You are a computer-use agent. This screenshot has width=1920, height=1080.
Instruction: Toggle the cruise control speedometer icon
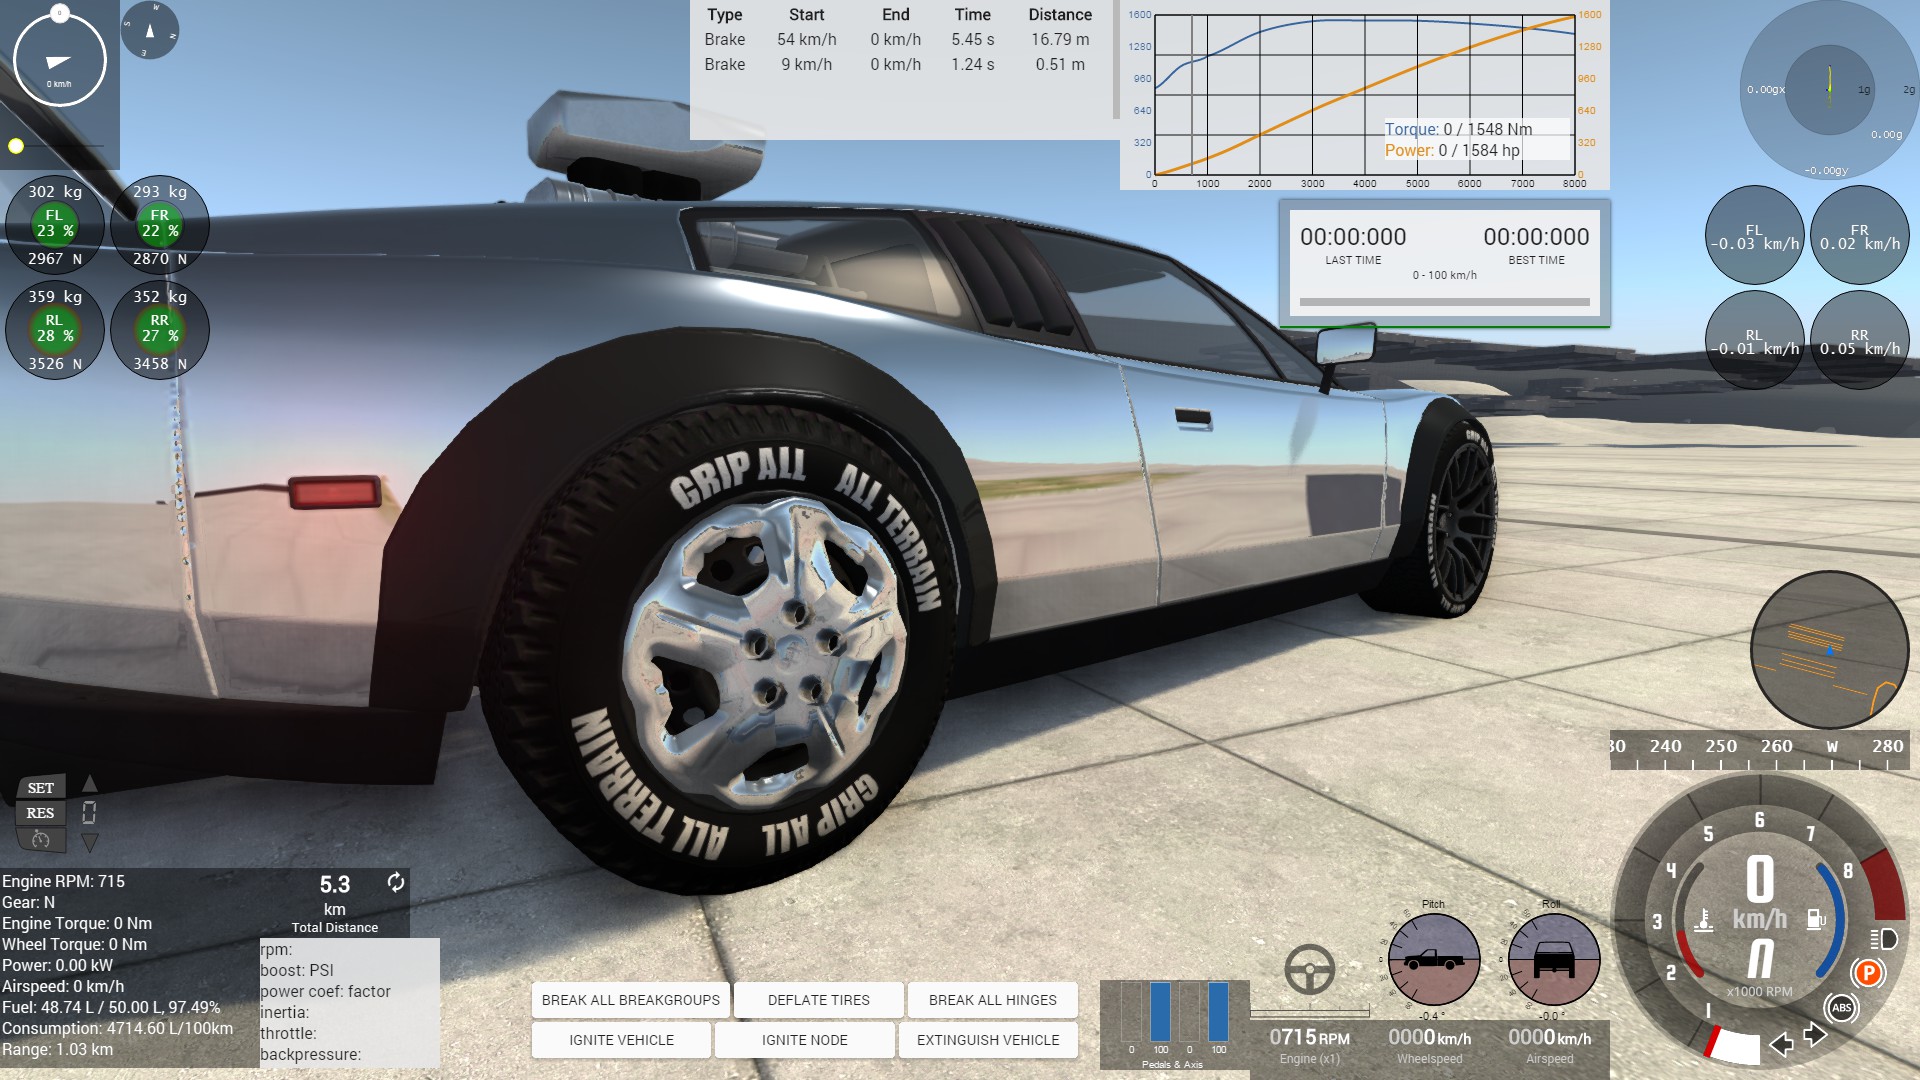pos(41,840)
